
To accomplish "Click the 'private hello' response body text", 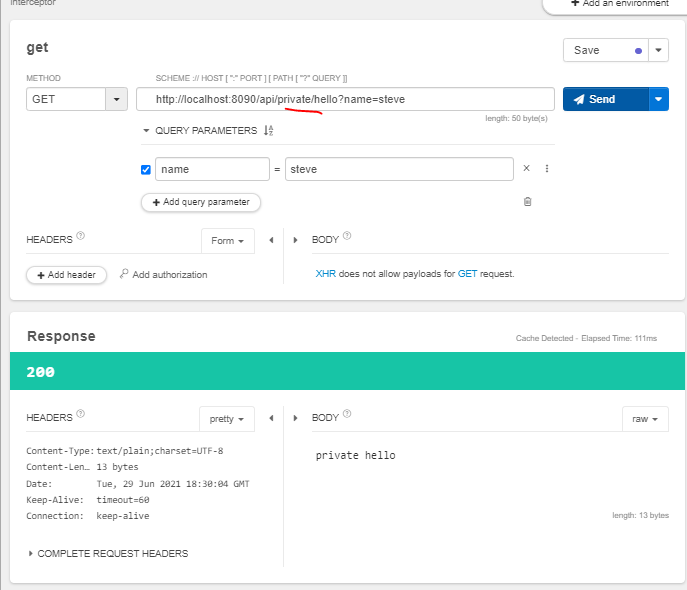I will [x=356, y=456].
